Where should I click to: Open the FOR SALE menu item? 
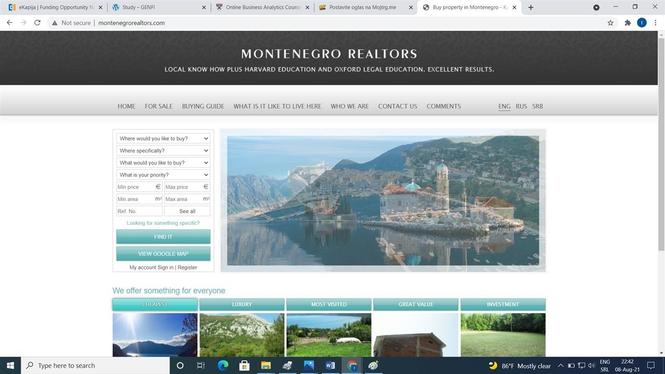tap(159, 106)
